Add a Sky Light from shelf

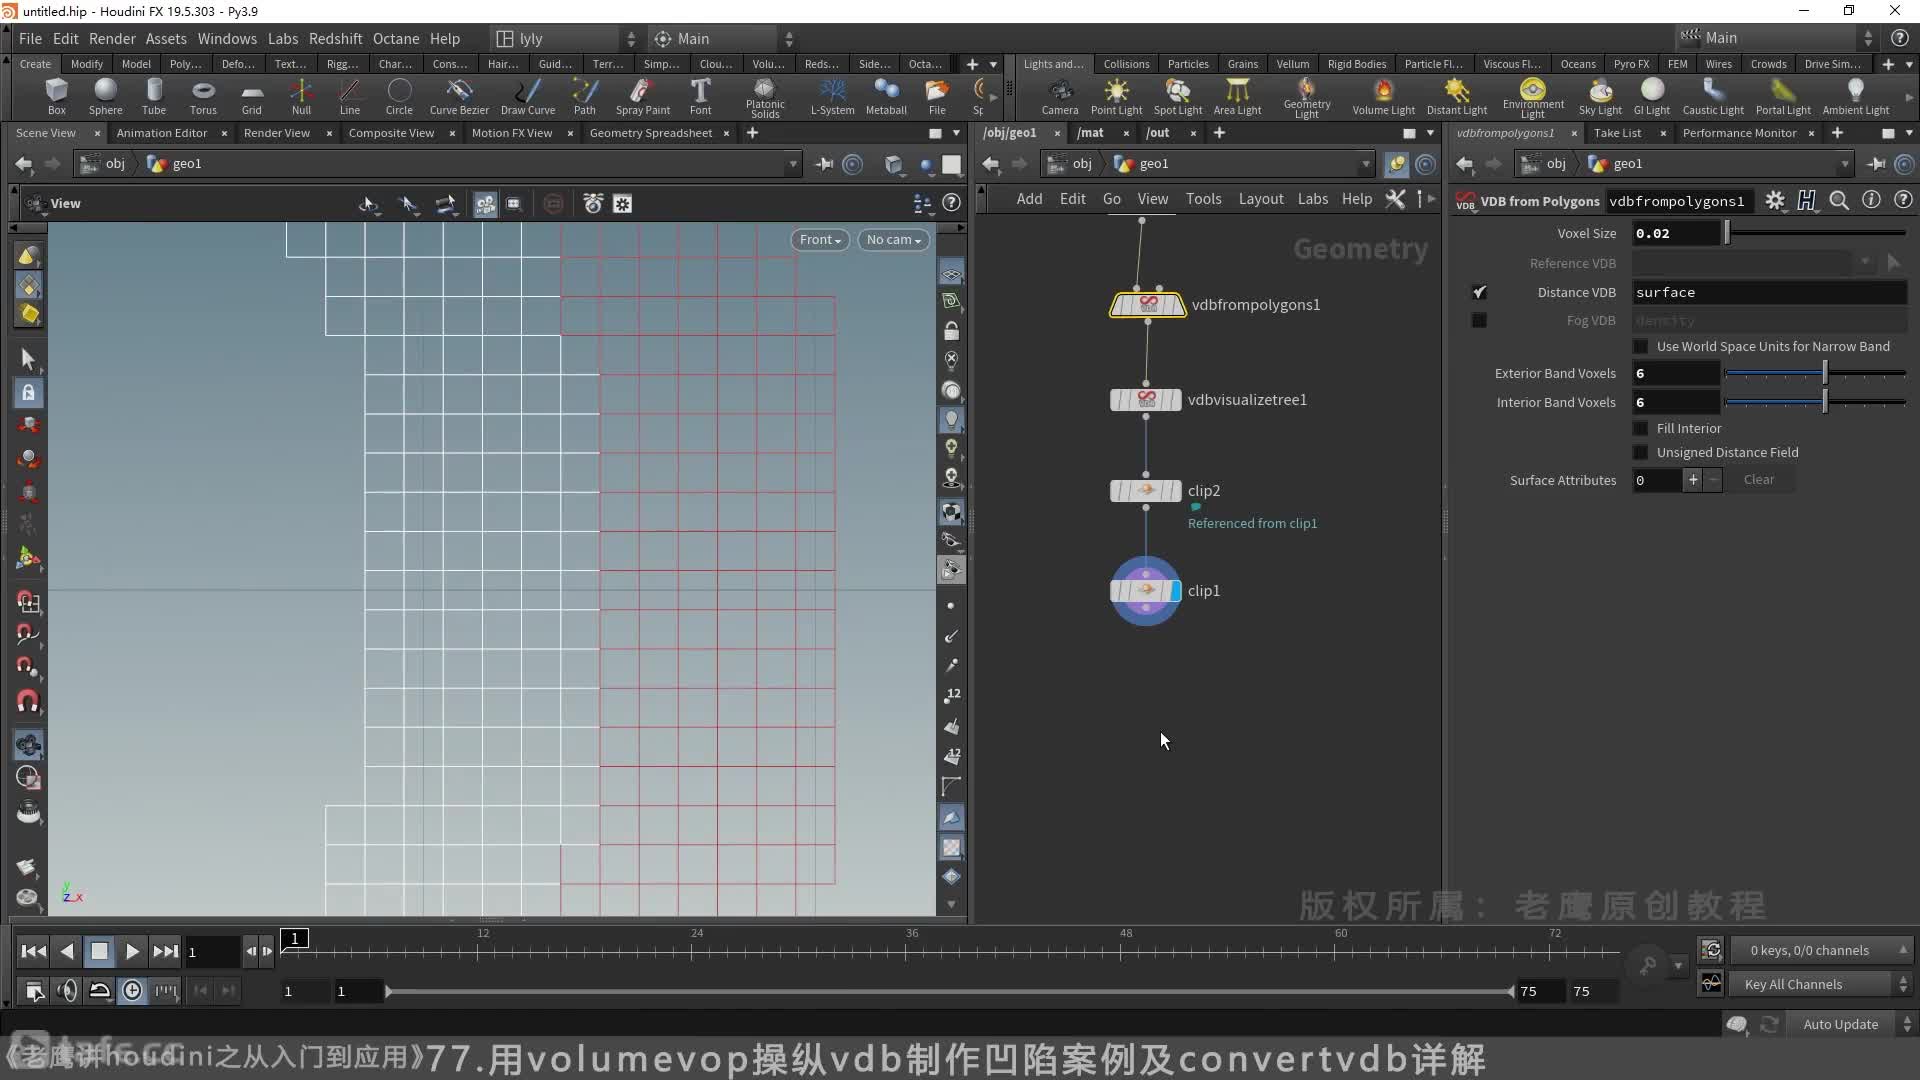click(1600, 97)
